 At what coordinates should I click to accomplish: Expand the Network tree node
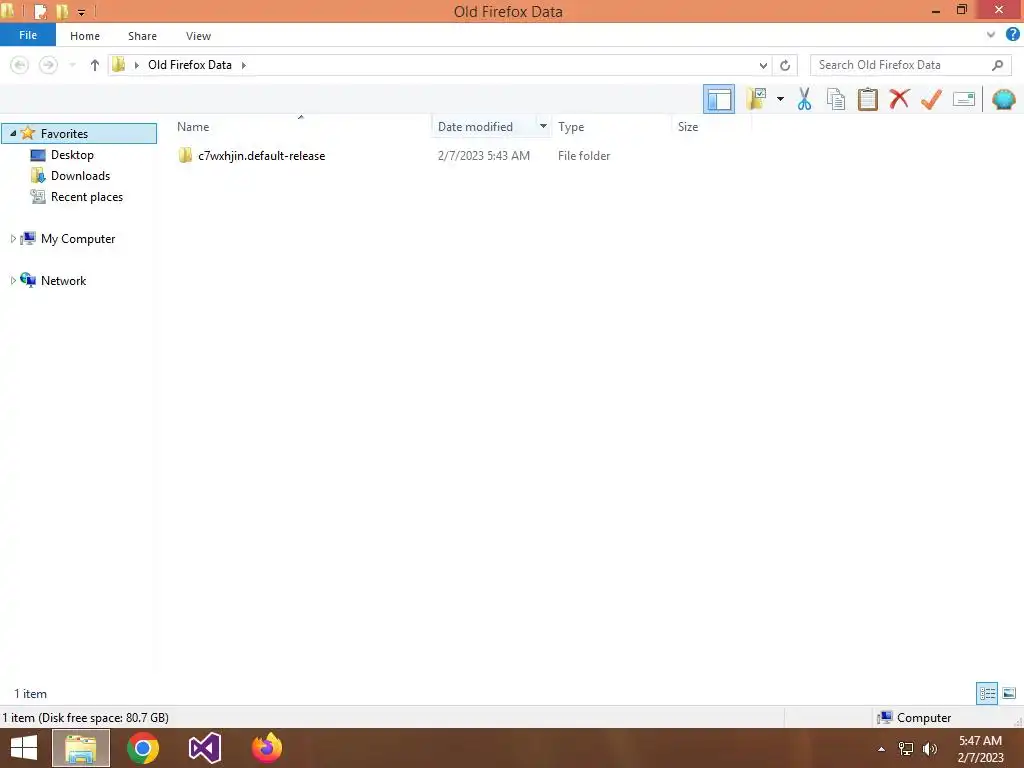pos(12,281)
